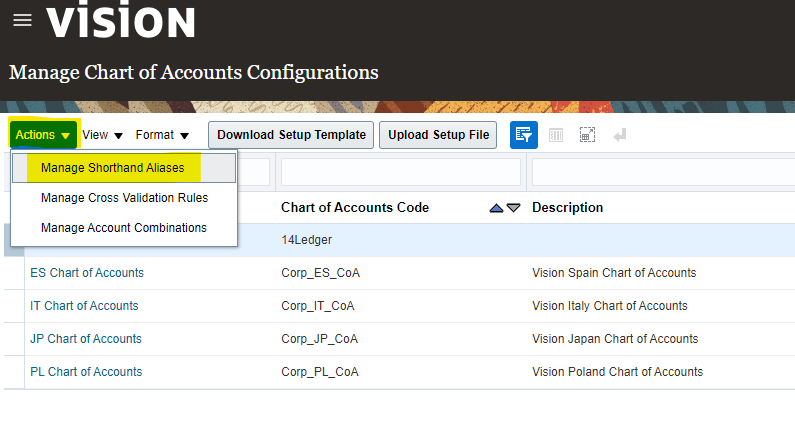
Task: Choose Manage Cross Validation Rules
Action: click(x=124, y=198)
